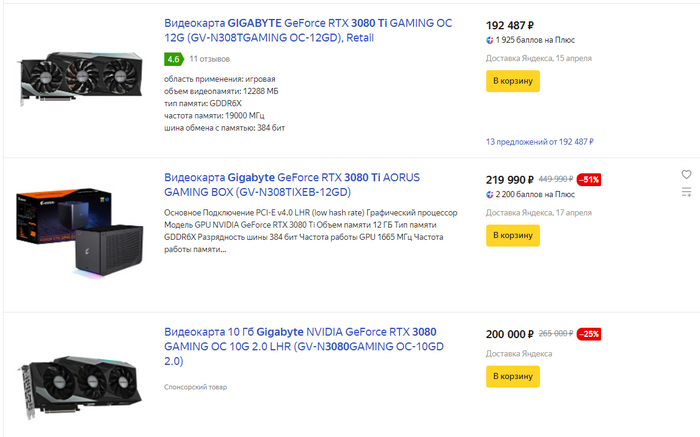The width and height of the screenshot is (700, 437).
Task: Click the red −51% discount badge
Action: coord(588,179)
